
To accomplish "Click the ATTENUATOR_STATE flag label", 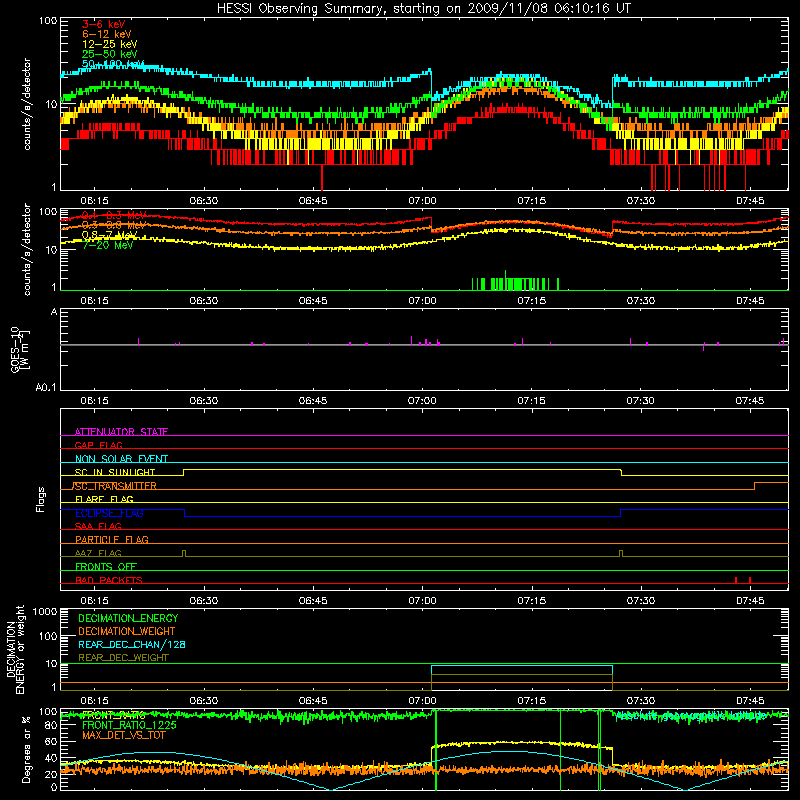I will 121,432.
